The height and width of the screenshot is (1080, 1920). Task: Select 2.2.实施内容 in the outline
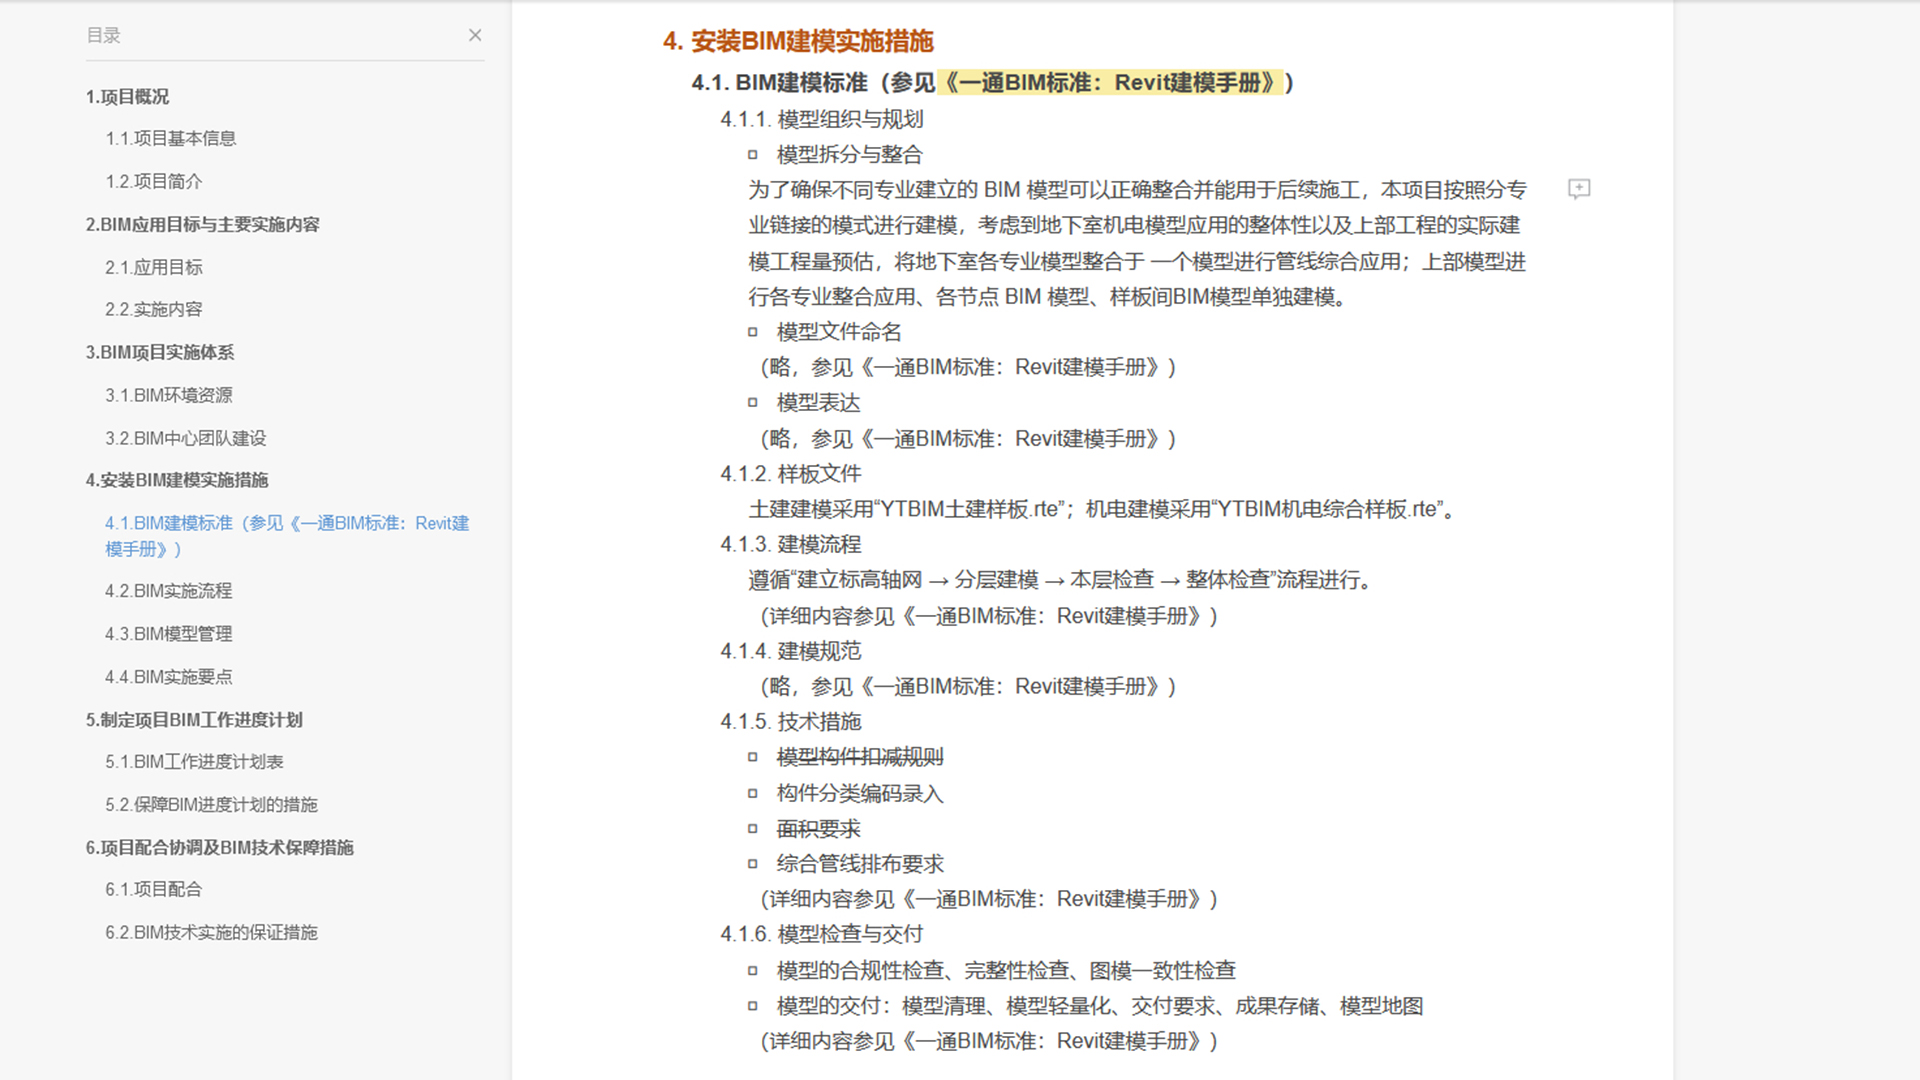click(154, 310)
